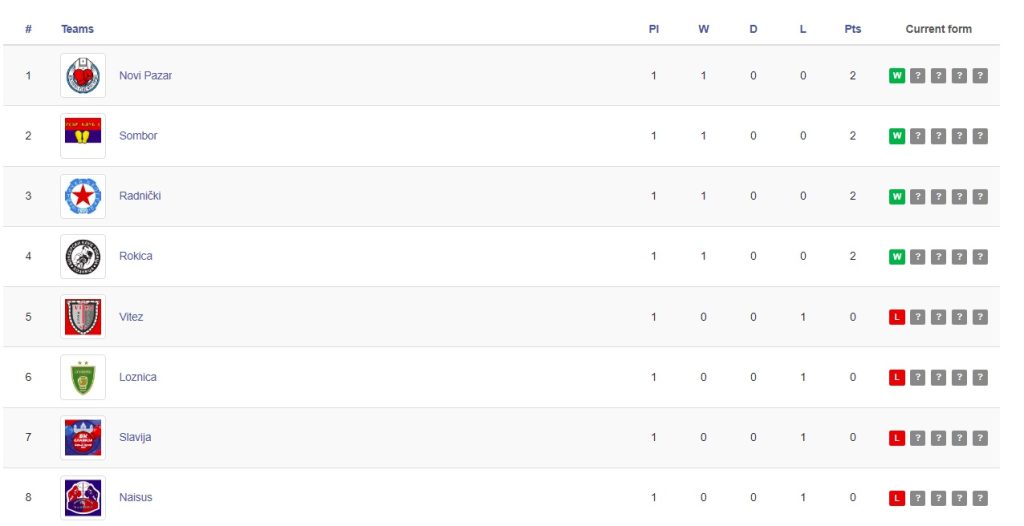
Task: Click the Teams column header
Action: 77,29
